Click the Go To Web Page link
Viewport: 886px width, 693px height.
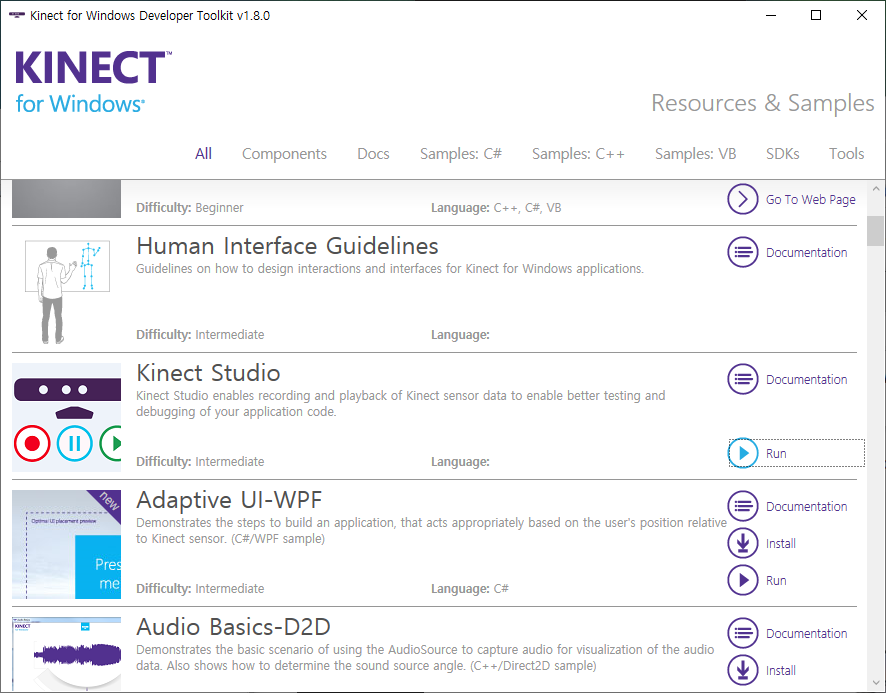(810, 200)
